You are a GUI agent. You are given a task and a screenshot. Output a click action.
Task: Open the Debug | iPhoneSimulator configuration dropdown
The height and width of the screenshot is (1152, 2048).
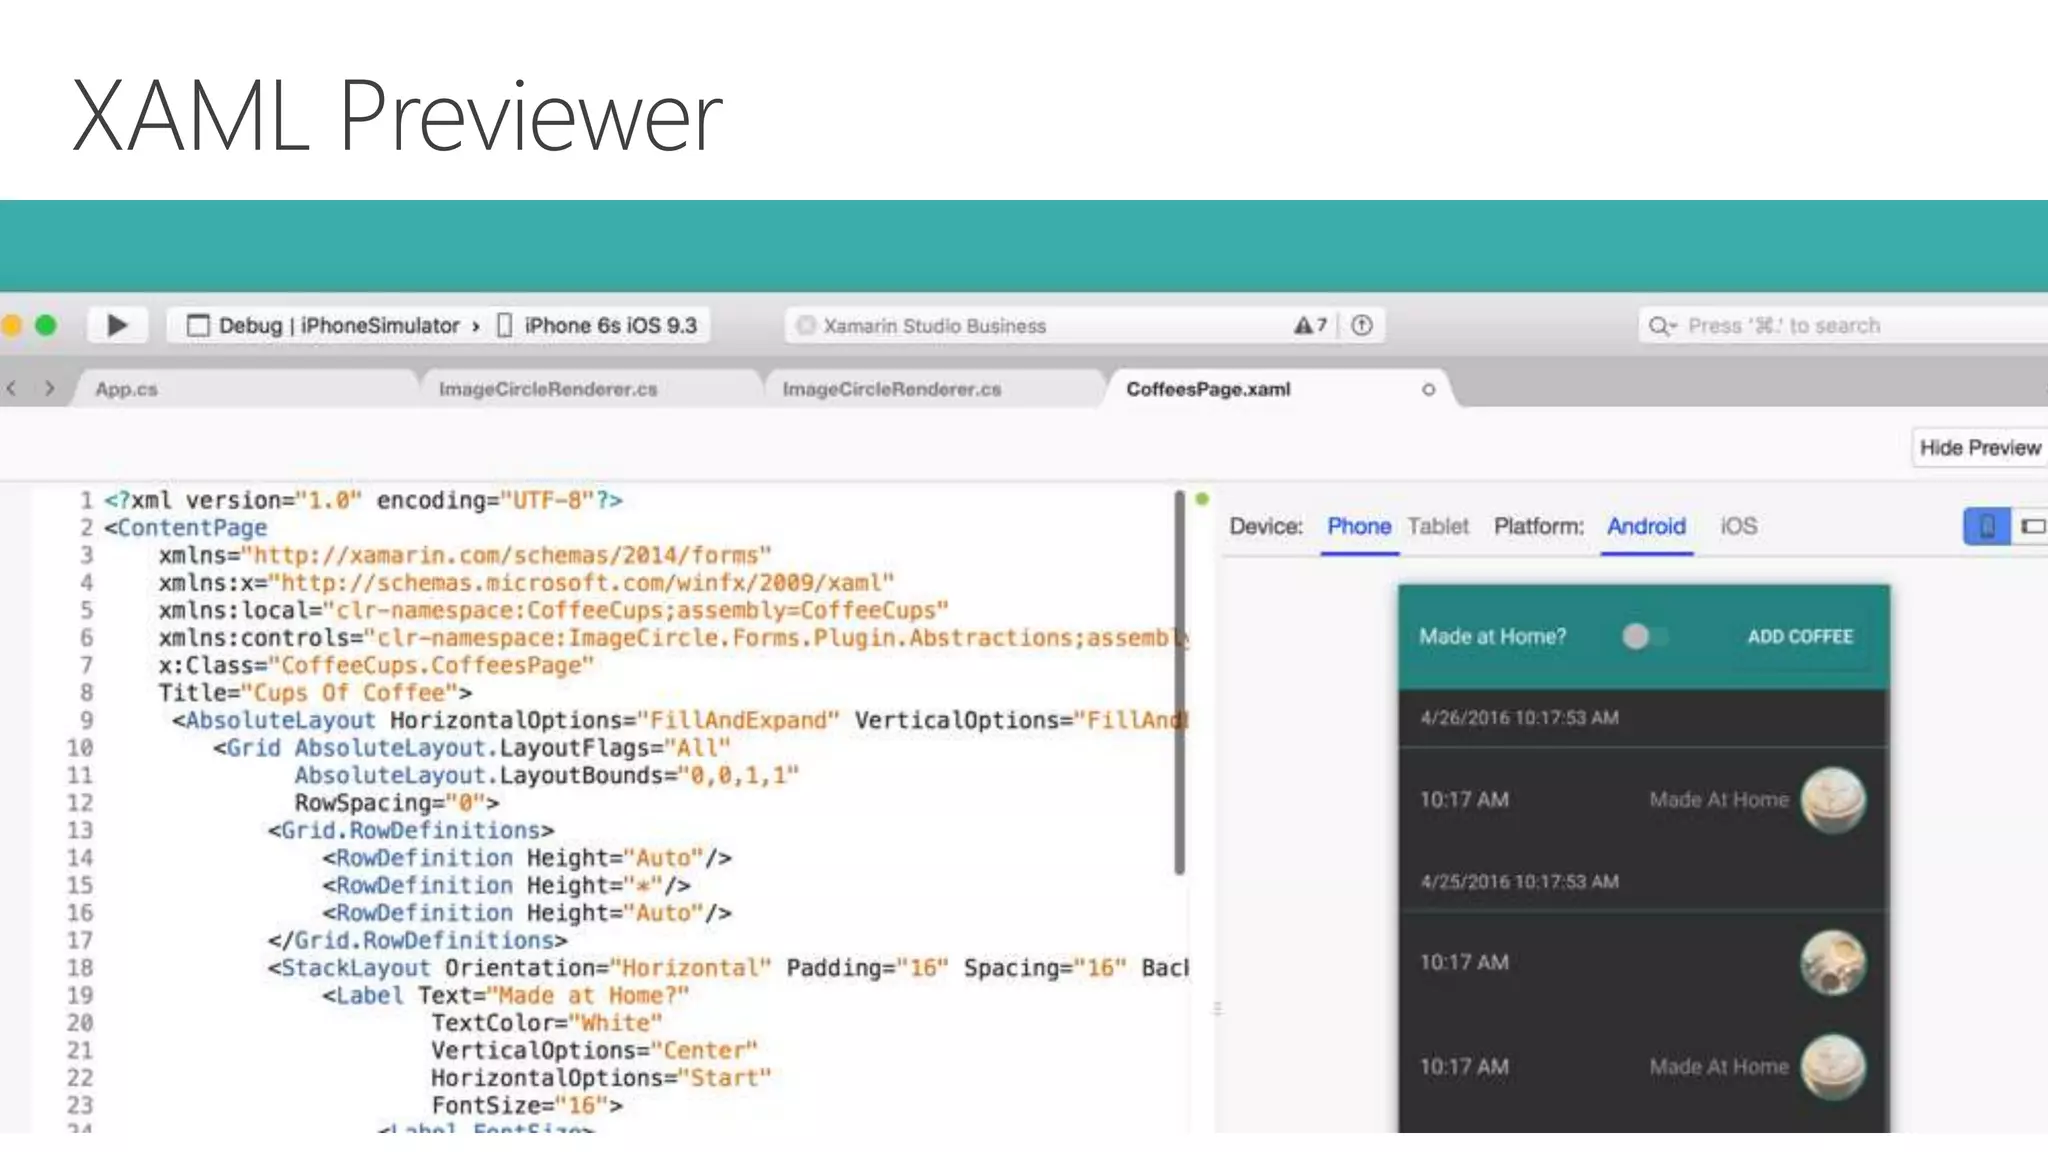(325, 325)
